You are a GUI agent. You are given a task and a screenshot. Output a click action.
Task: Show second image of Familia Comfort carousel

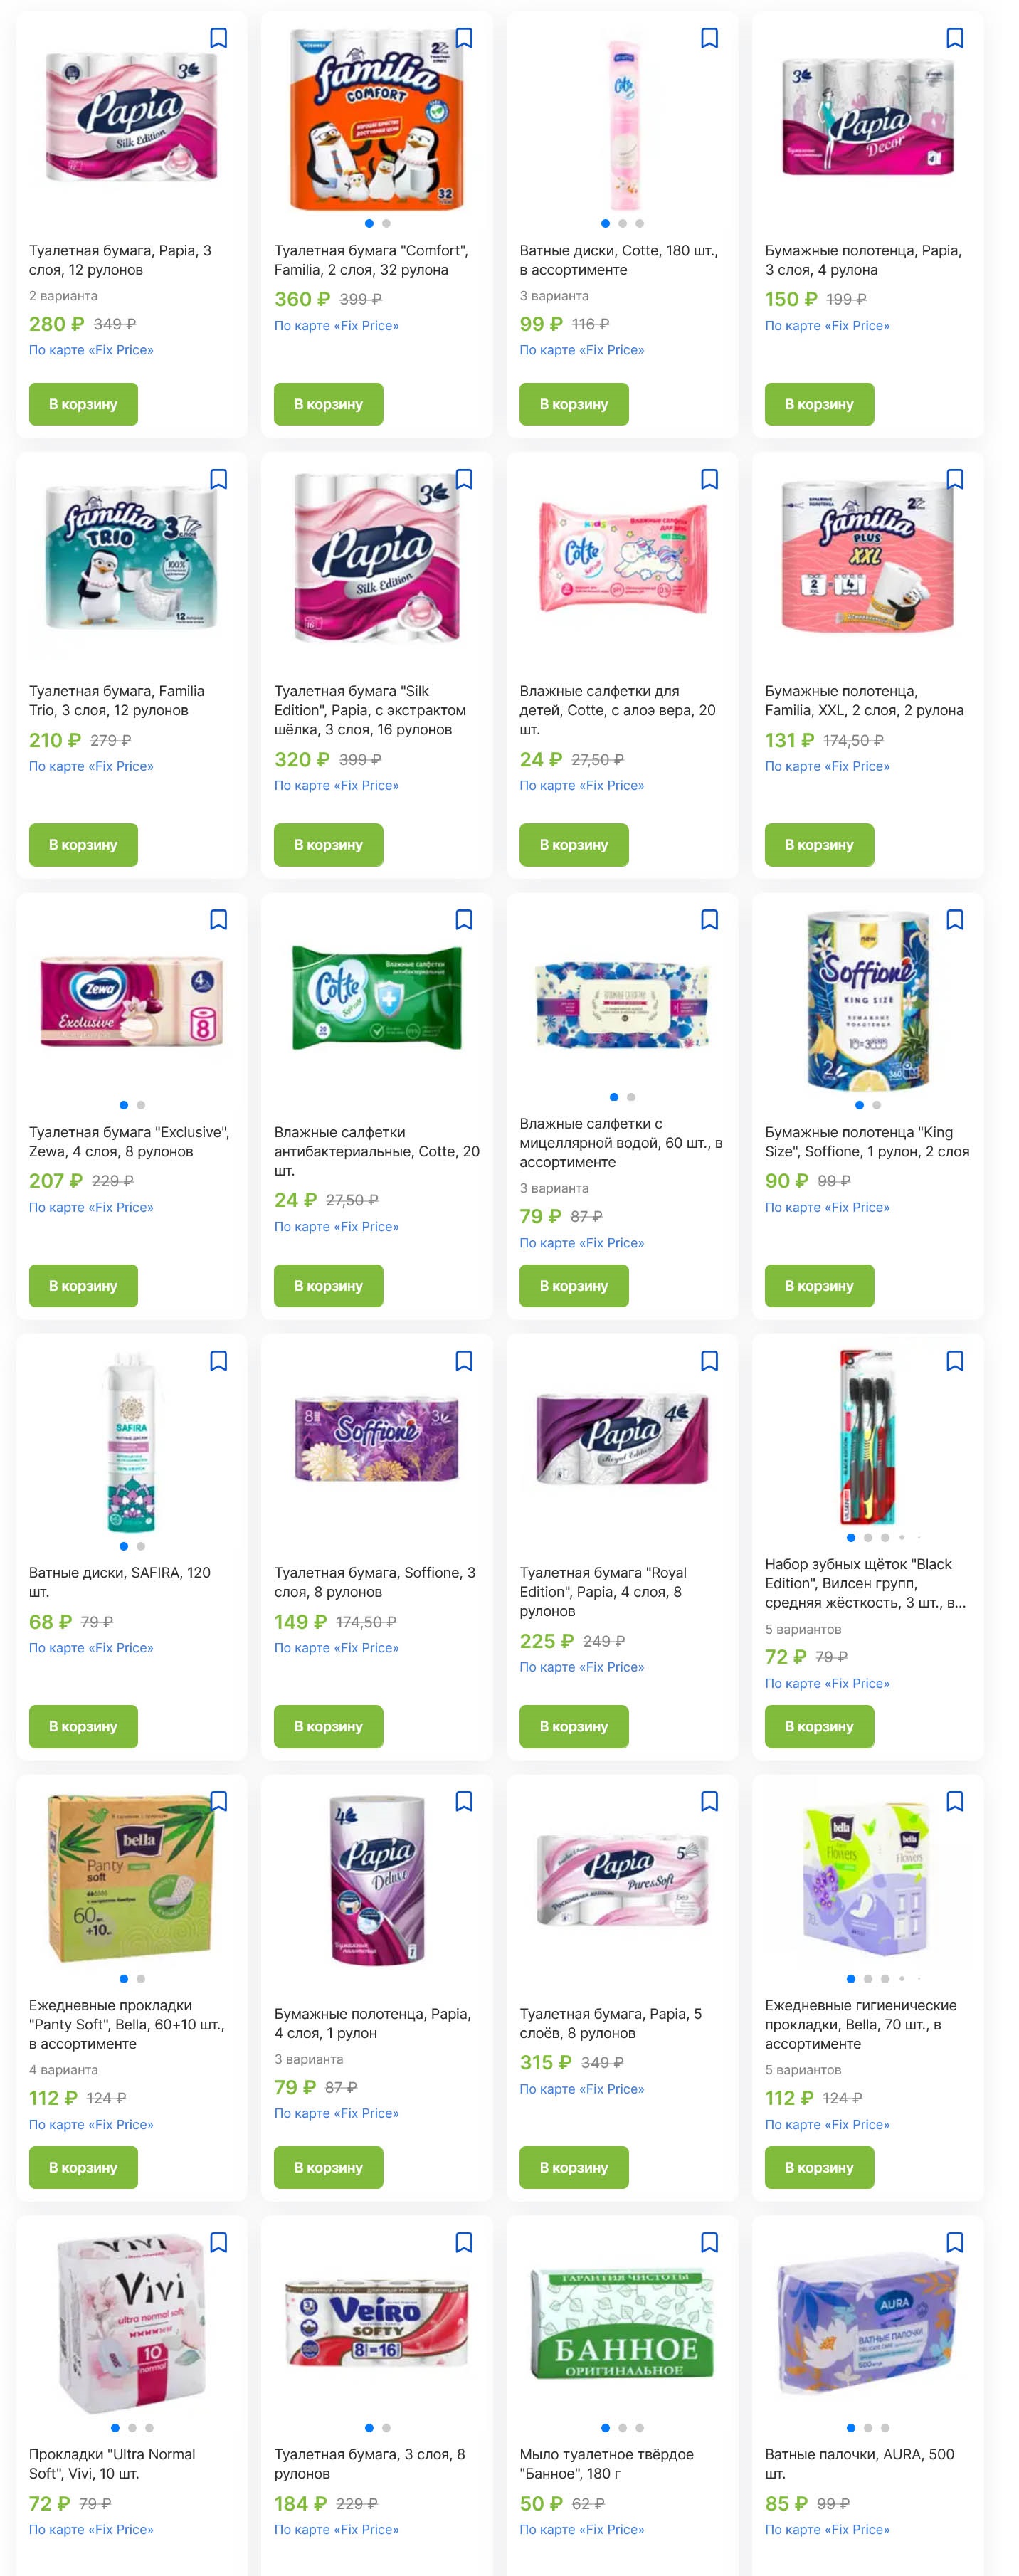click(386, 224)
